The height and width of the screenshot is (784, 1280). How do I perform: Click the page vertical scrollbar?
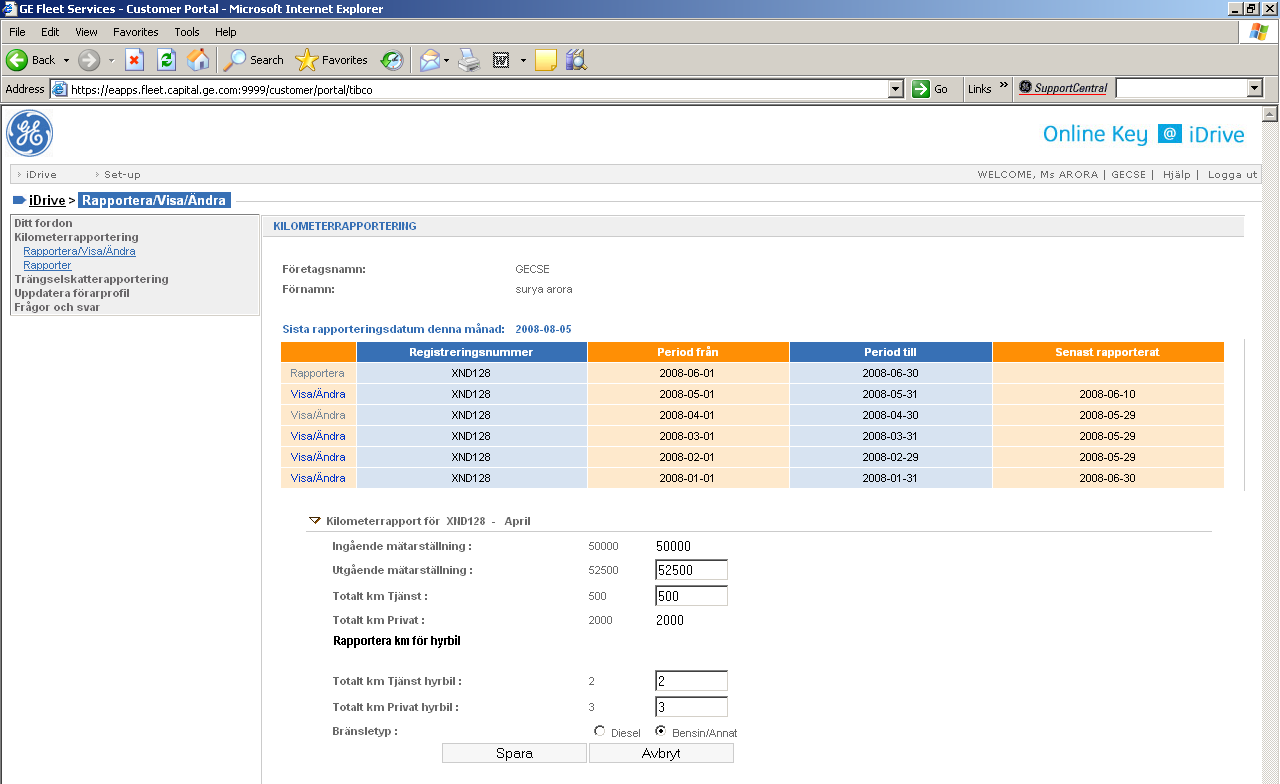click(1271, 444)
